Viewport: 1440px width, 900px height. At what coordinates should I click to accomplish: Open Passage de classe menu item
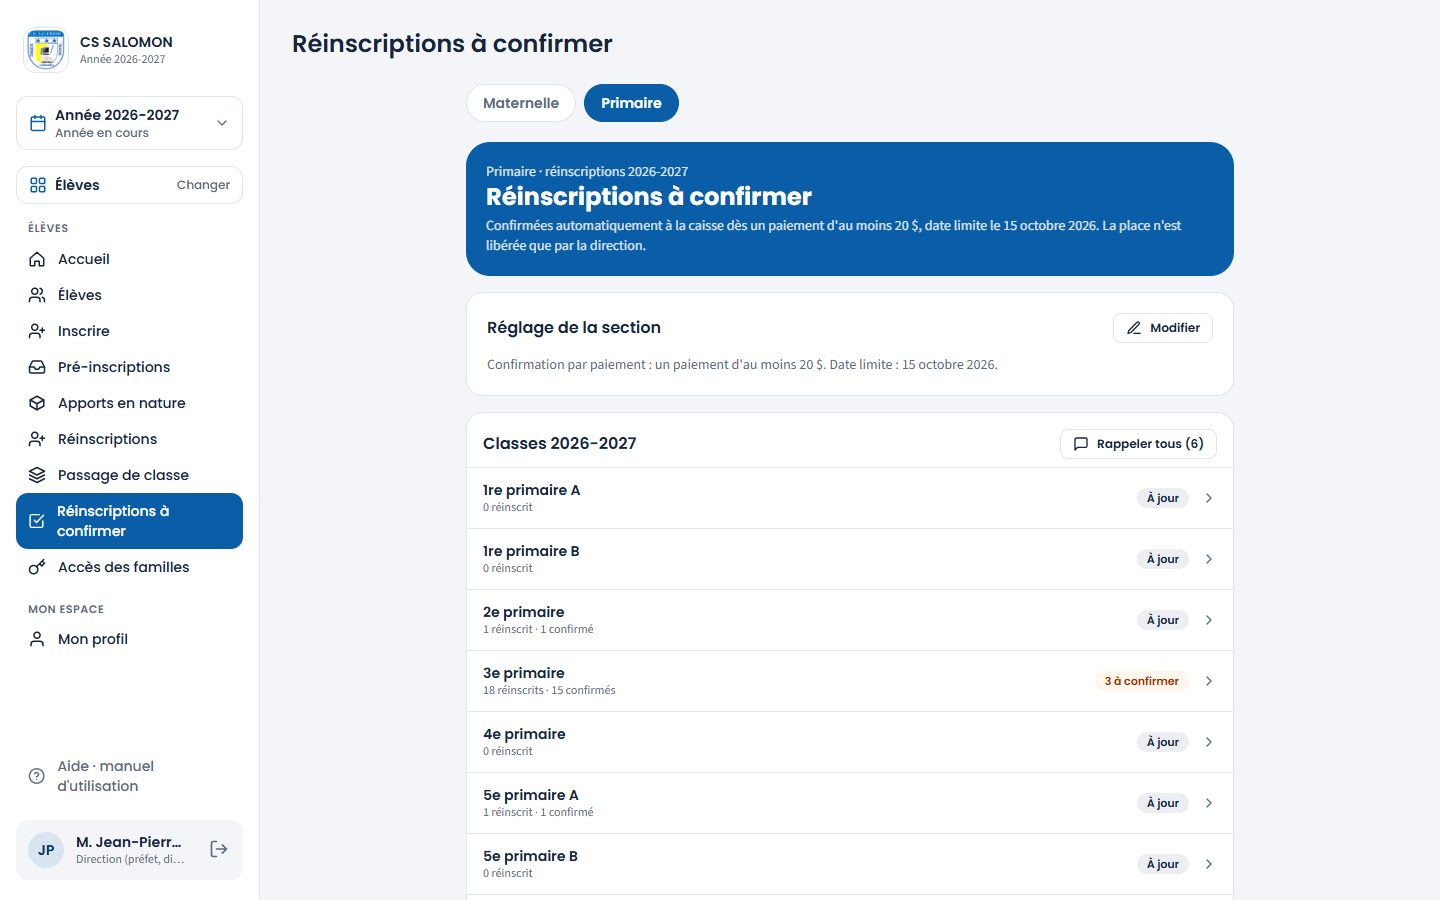click(129, 475)
